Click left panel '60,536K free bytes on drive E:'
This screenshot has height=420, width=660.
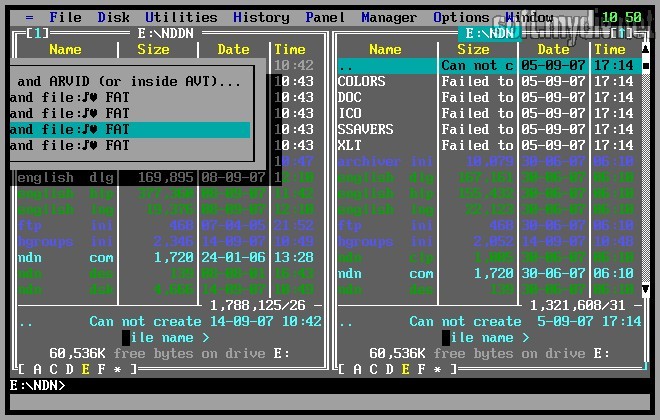tap(169, 353)
